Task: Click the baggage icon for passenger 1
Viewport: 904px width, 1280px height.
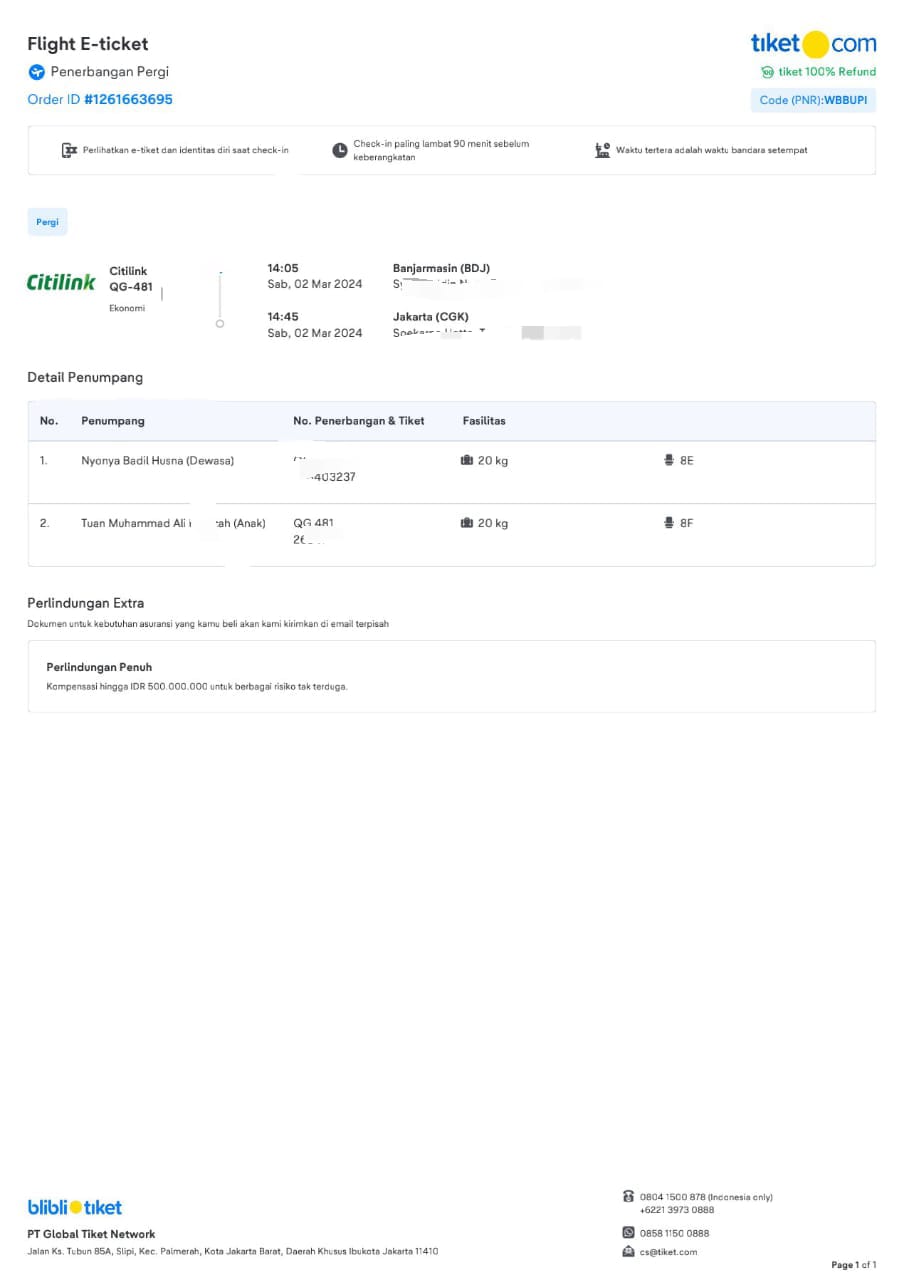Action: tap(466, 461)
